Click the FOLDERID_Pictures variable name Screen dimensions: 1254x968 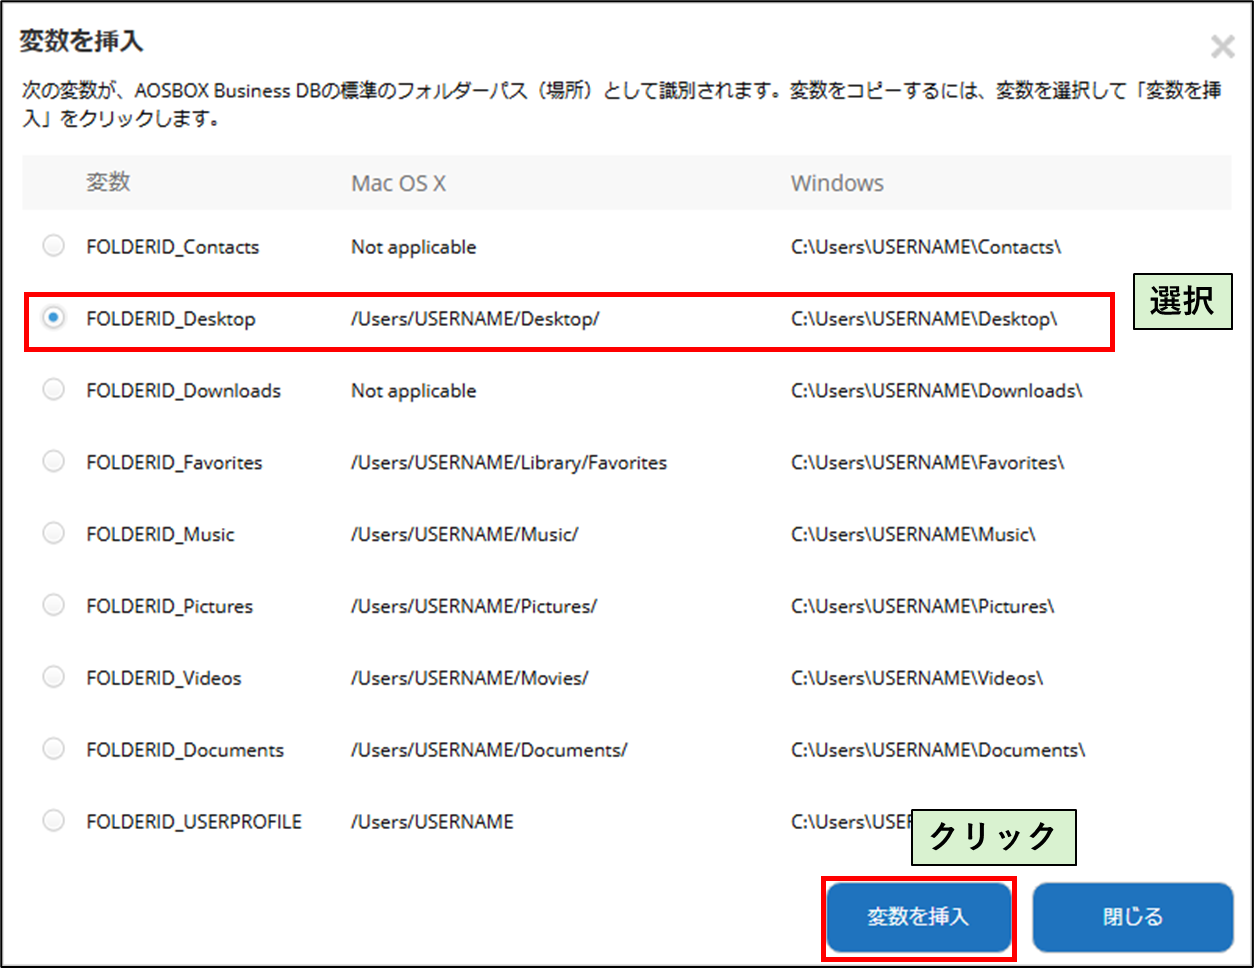[170, 607]
